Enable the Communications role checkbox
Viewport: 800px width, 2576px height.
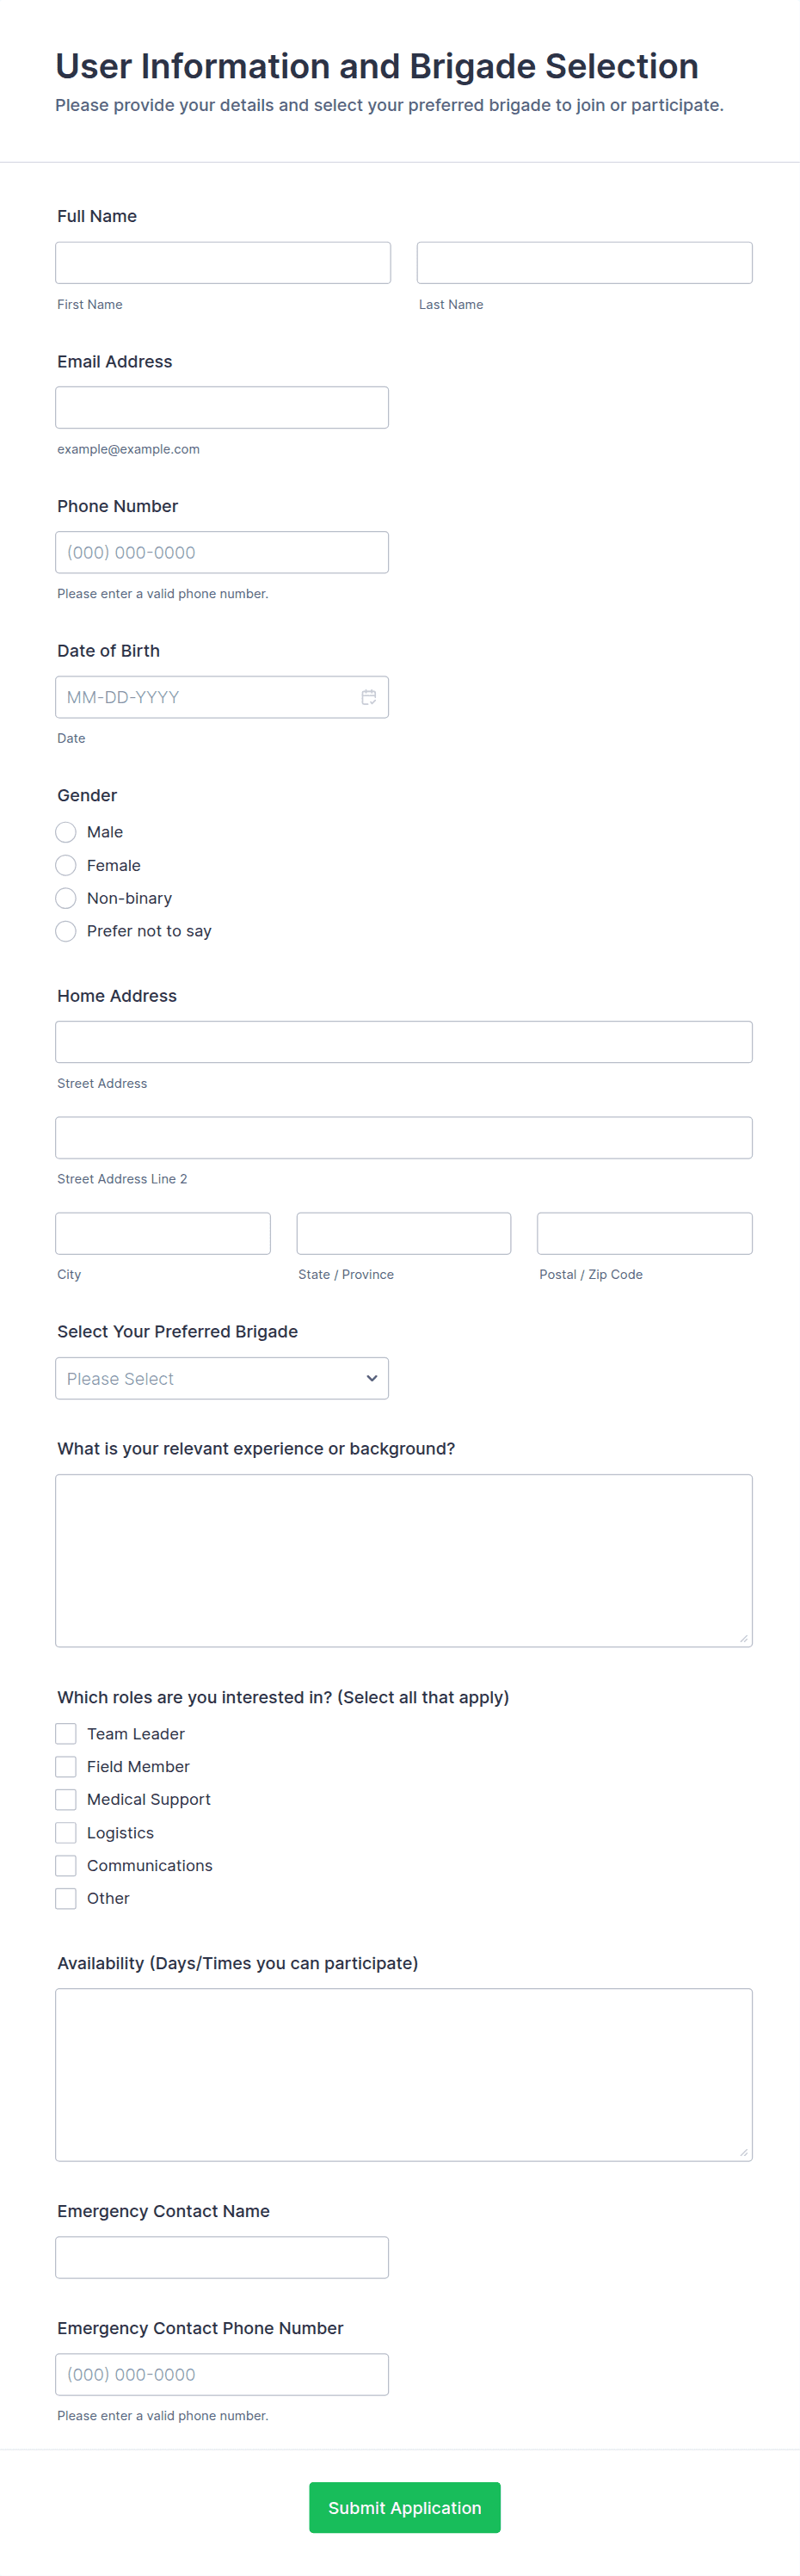(66, 1866)
